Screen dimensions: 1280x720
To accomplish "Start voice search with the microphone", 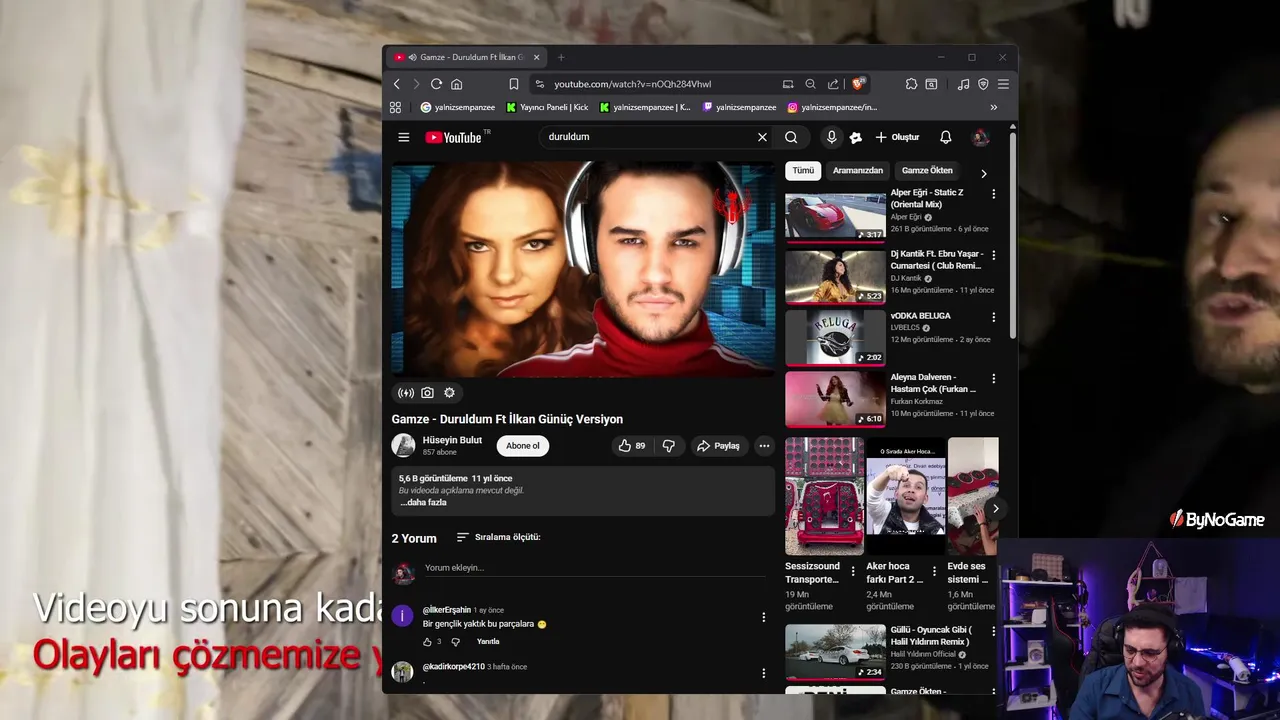I will [831, 137].
